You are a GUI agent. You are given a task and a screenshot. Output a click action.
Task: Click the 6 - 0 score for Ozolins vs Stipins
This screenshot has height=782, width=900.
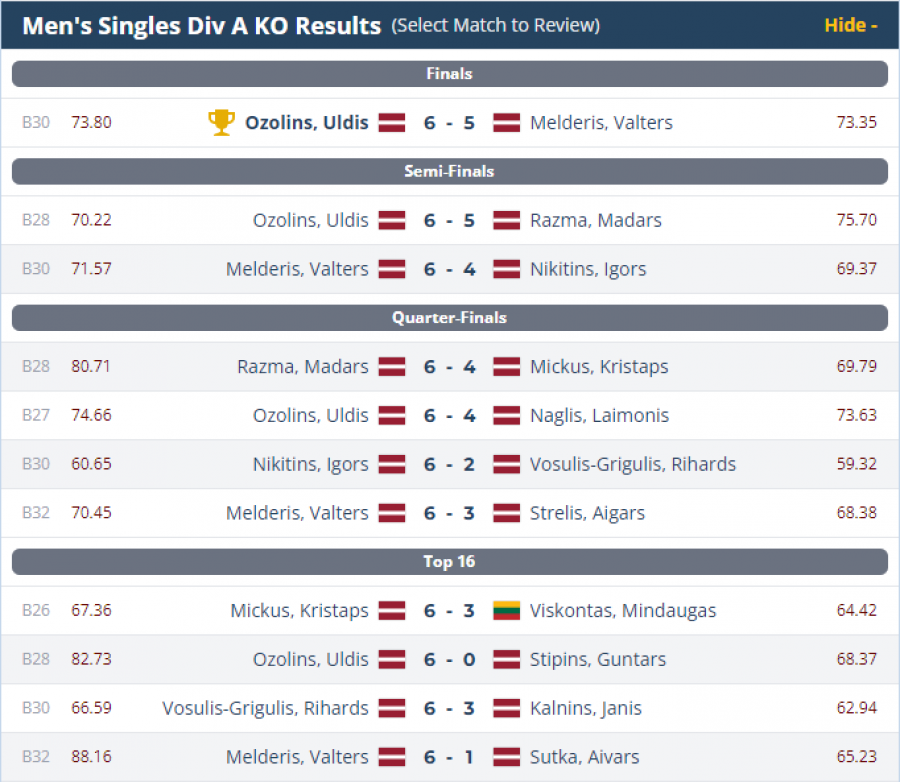[x=449, y=660]
